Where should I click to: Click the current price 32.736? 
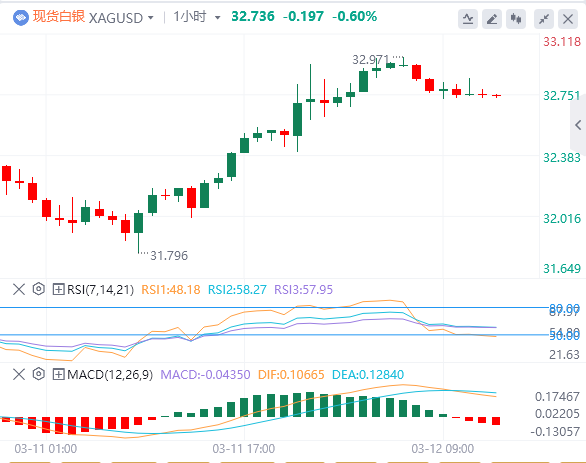tap(253, 16)
